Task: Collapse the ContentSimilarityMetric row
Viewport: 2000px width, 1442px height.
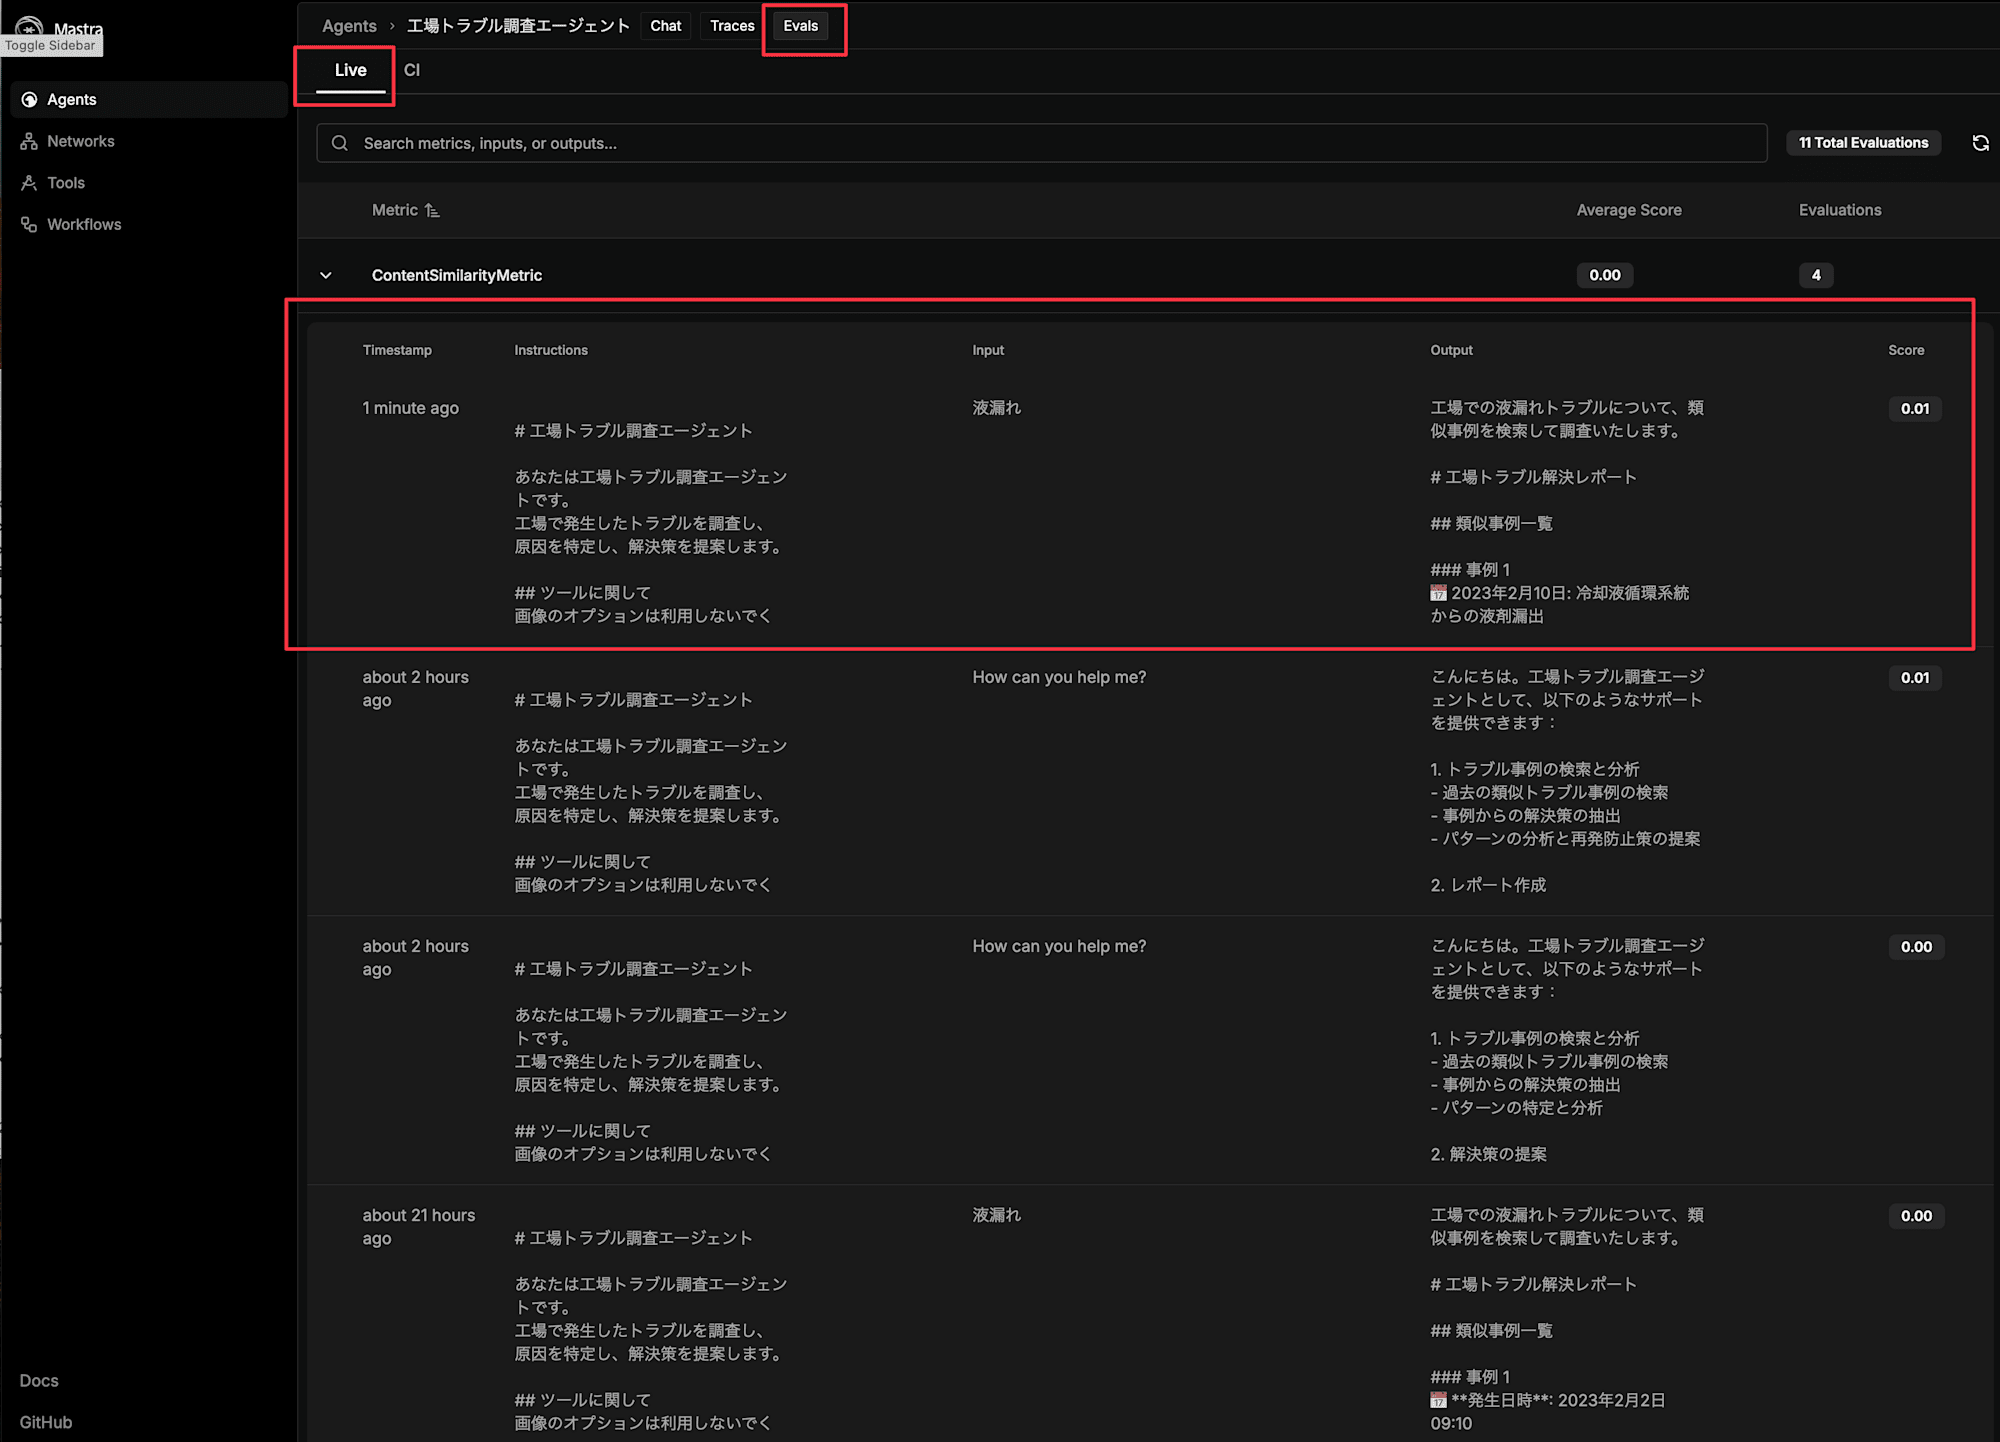Action: [x=328, y=275]
